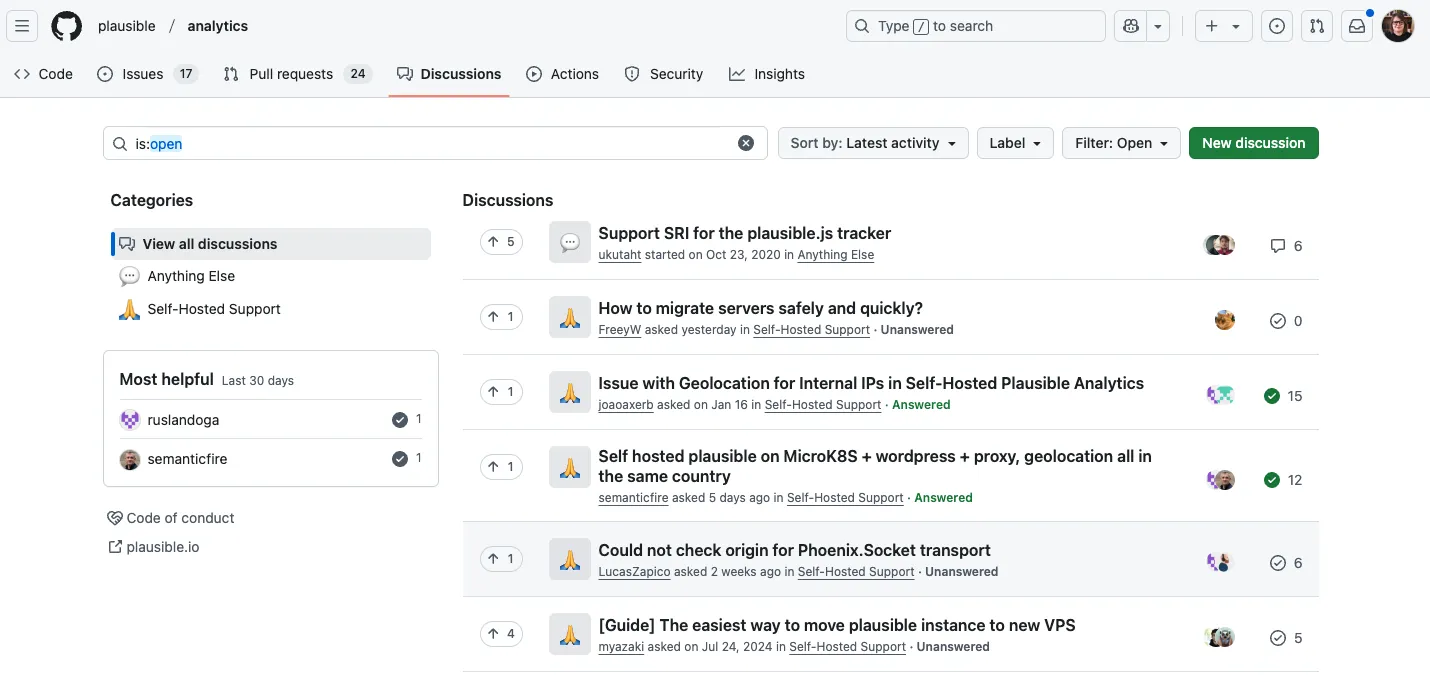Switch to the Actions tab

point(562,74)
